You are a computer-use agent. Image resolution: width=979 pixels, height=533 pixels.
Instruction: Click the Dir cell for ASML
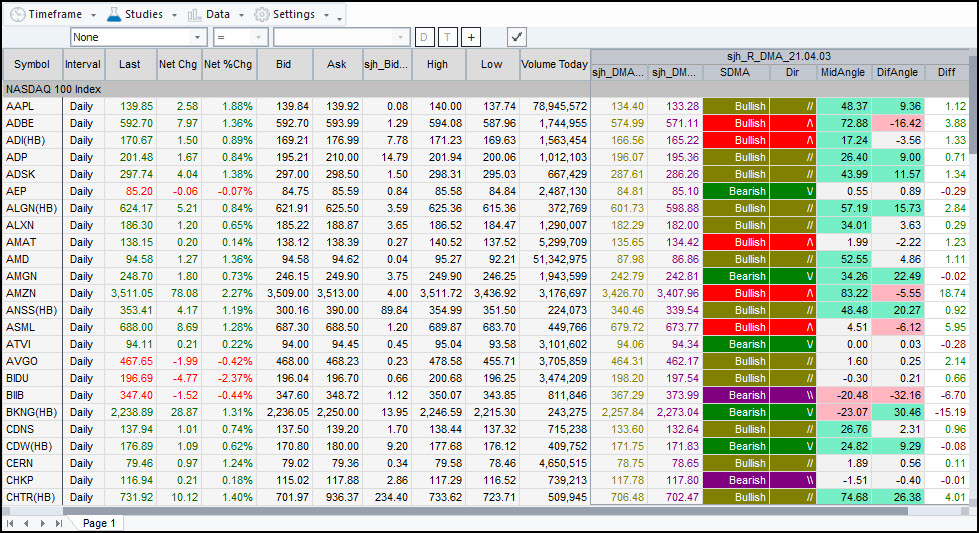point(793,327)
